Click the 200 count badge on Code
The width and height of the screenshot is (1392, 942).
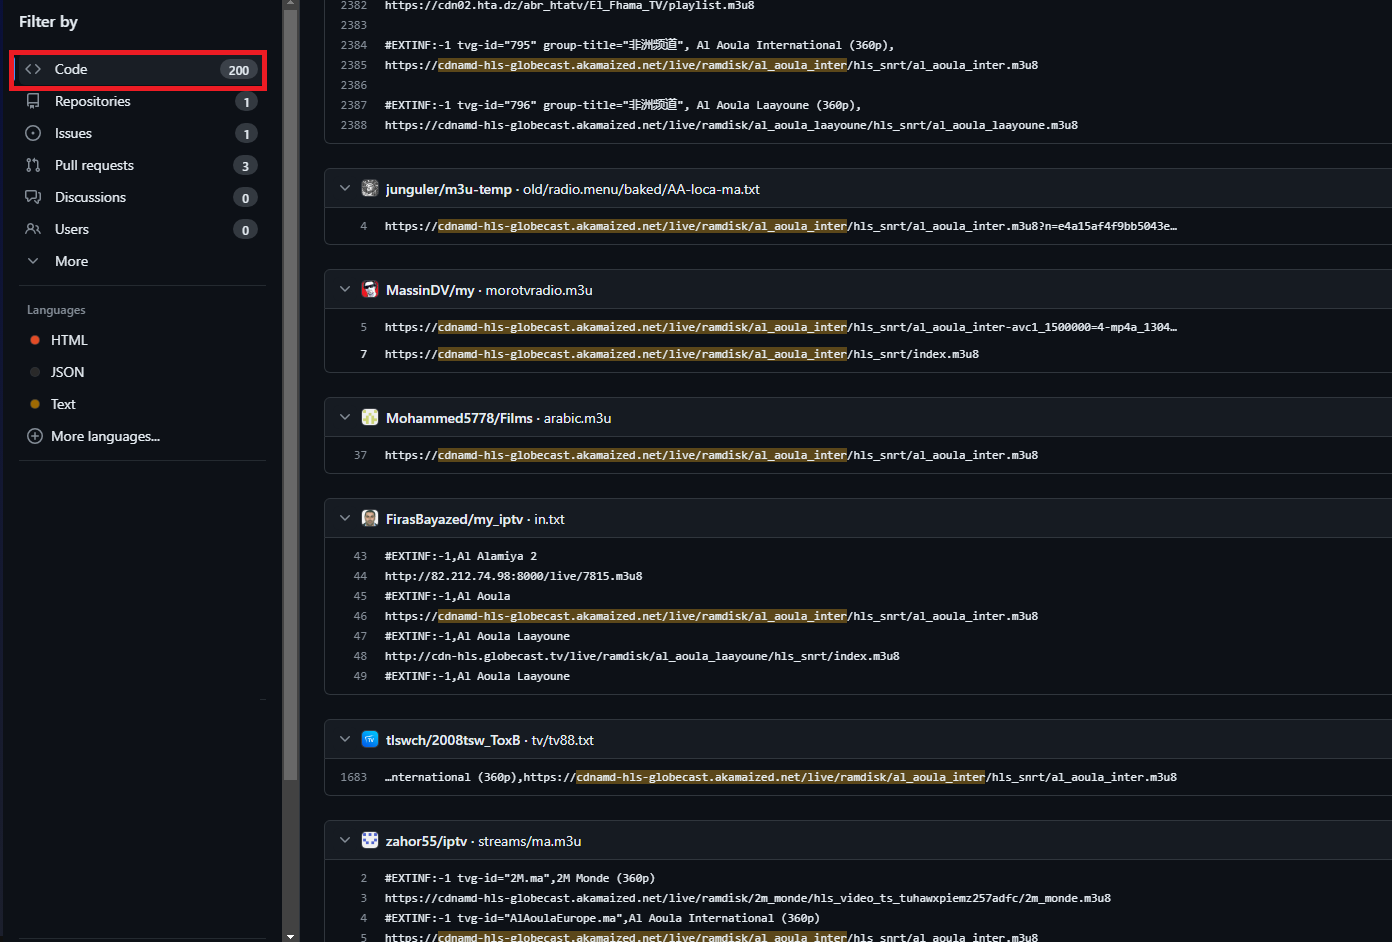pos(239,69)
